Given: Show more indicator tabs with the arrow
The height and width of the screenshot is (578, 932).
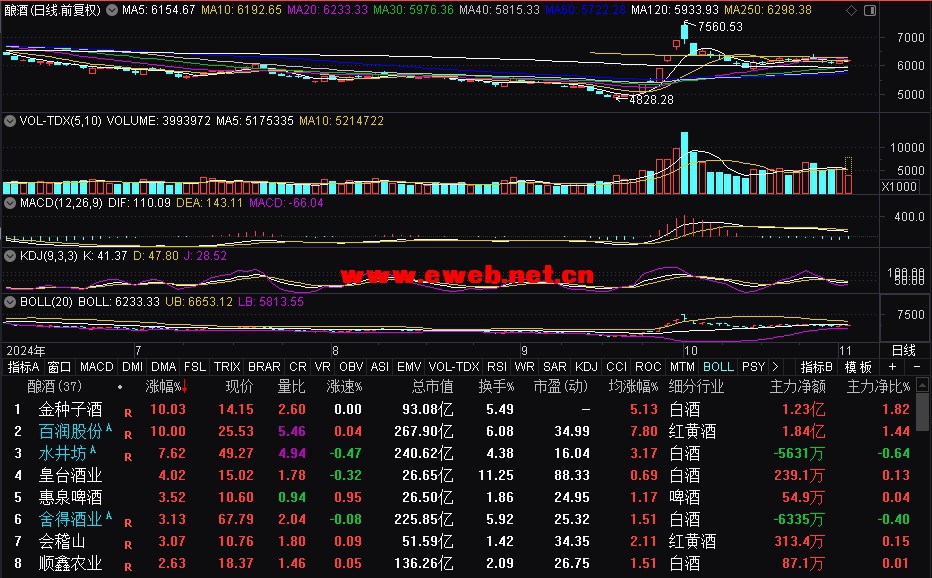Looking at the screenshot, I should tap(775, 367).
